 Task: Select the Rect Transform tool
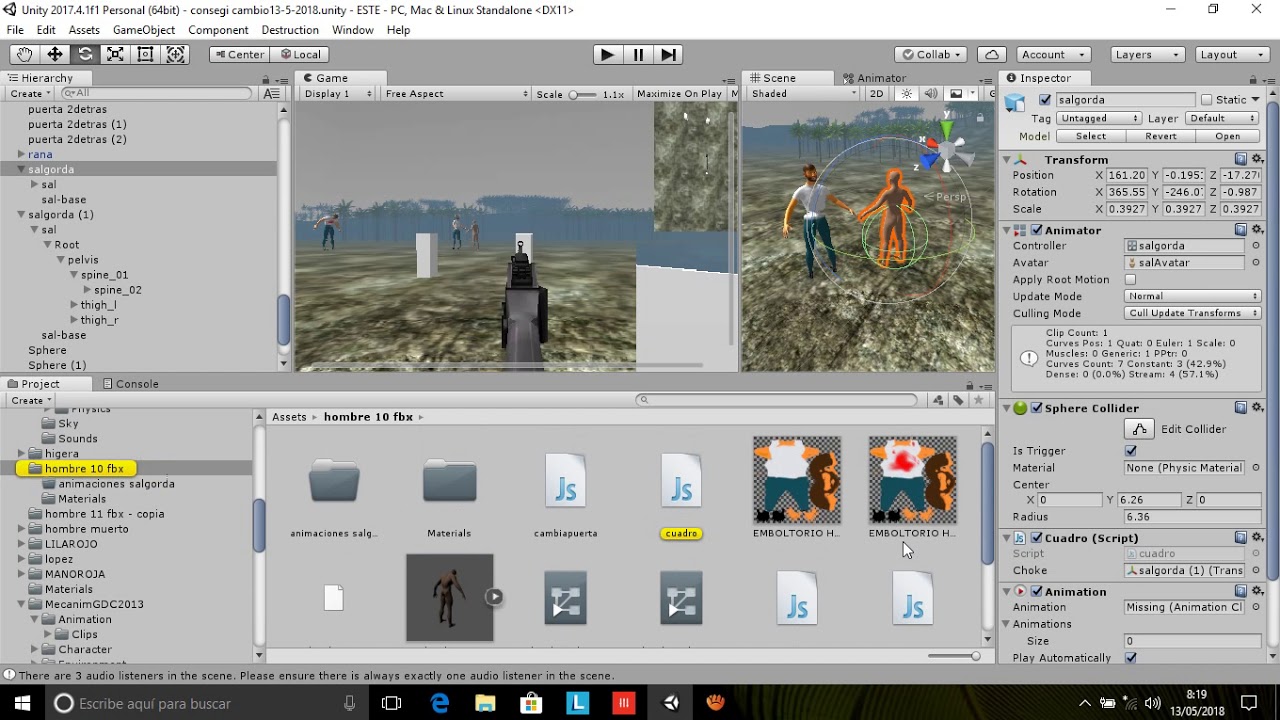(x=145, y=55)
